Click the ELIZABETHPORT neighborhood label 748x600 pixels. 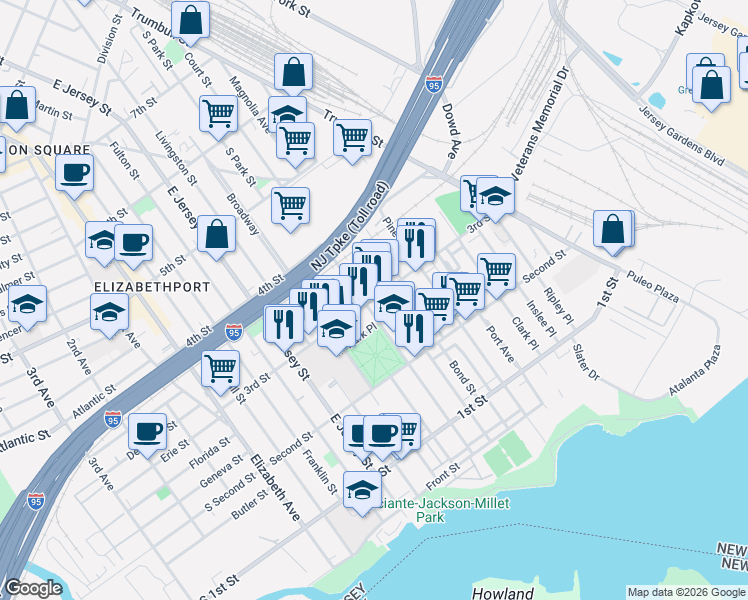pyautogui.click(x=152, y=287)
